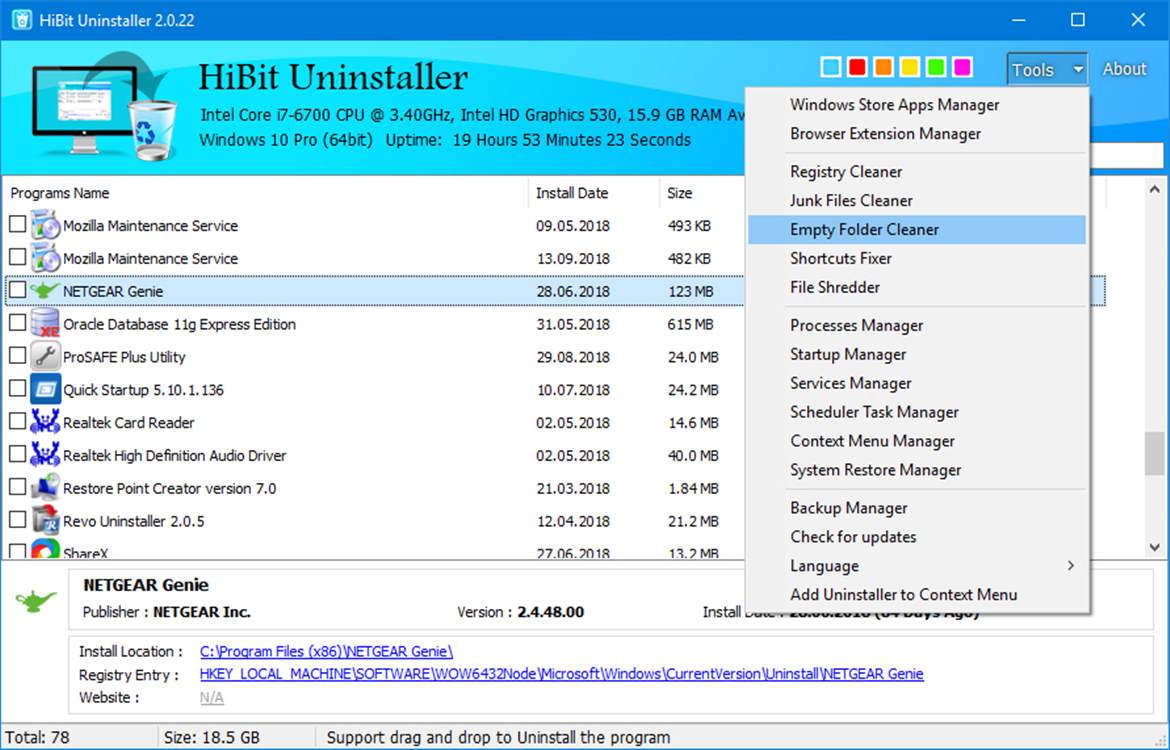This screenshot has width=1170, height=750.
Task: Click the ProSAFE Plus Utility wrench icon
Action: pos(45,356)
